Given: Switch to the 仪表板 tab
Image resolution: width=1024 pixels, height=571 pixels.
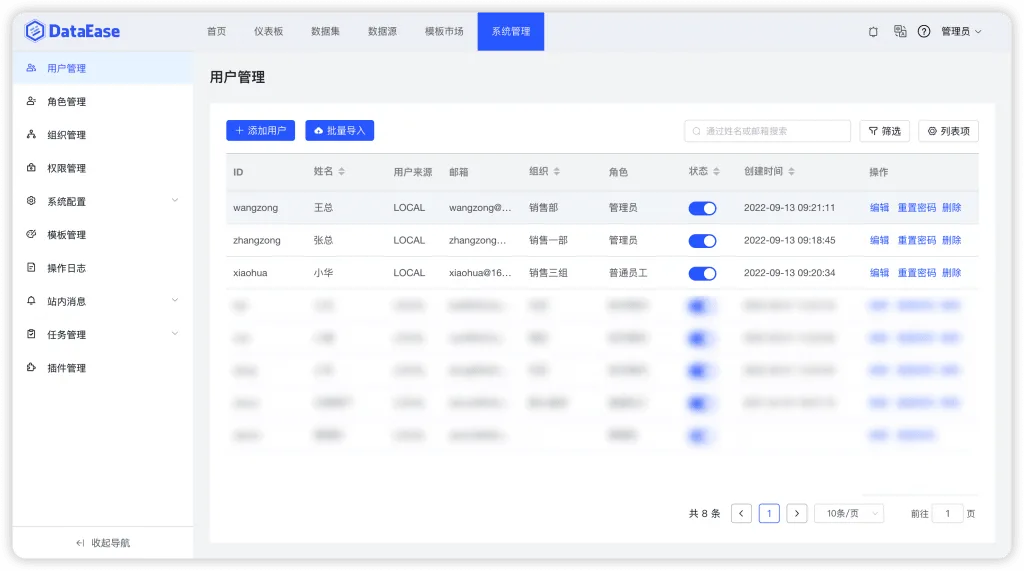Looking at the screenshot, I should [268, 31].
